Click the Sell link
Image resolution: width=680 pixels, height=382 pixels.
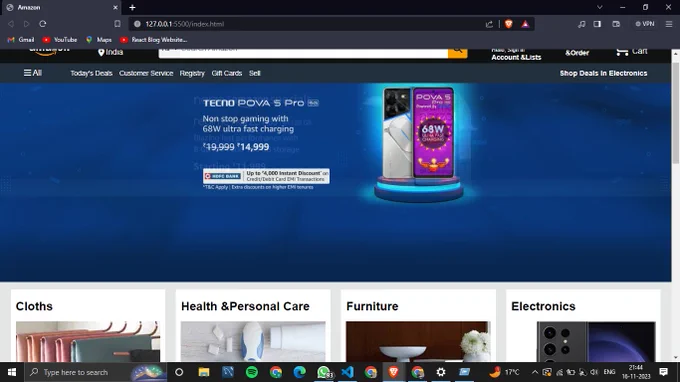tap(255, 73)
